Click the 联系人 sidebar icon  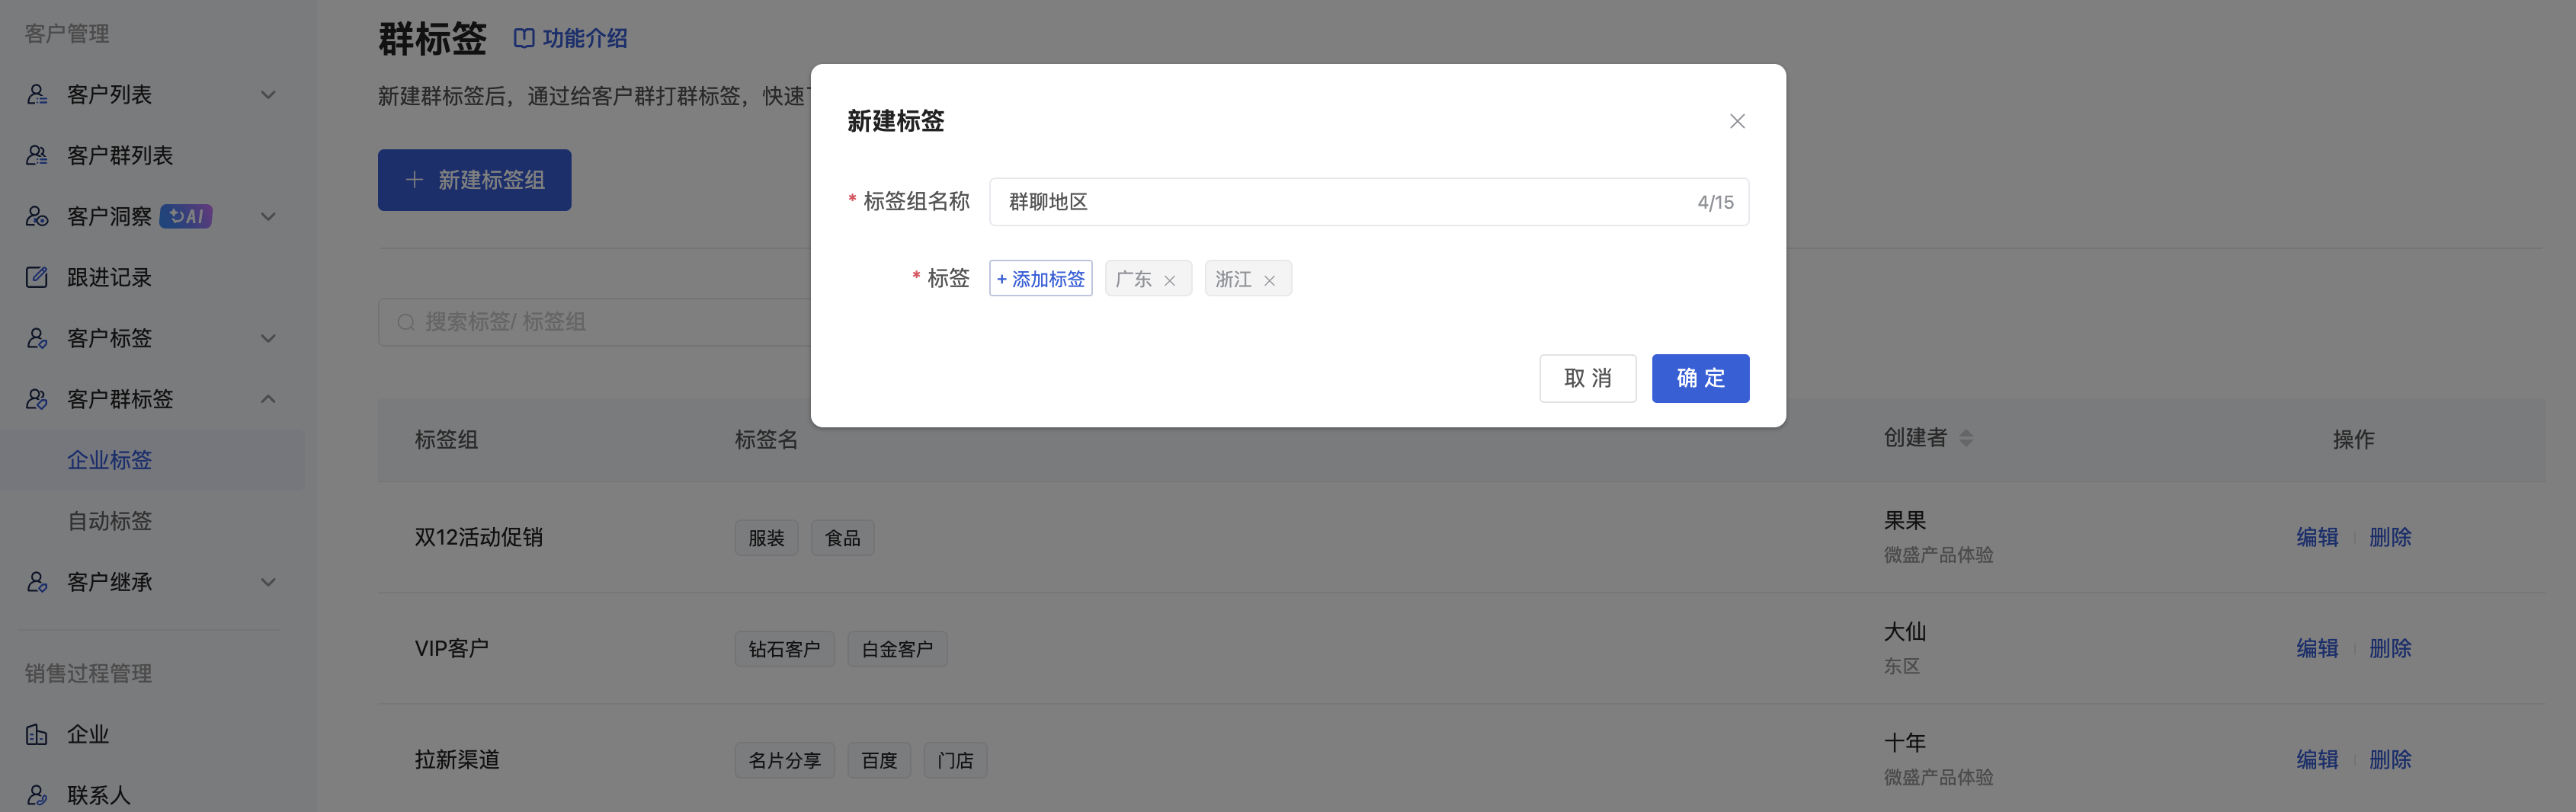[x=37, y=795]
